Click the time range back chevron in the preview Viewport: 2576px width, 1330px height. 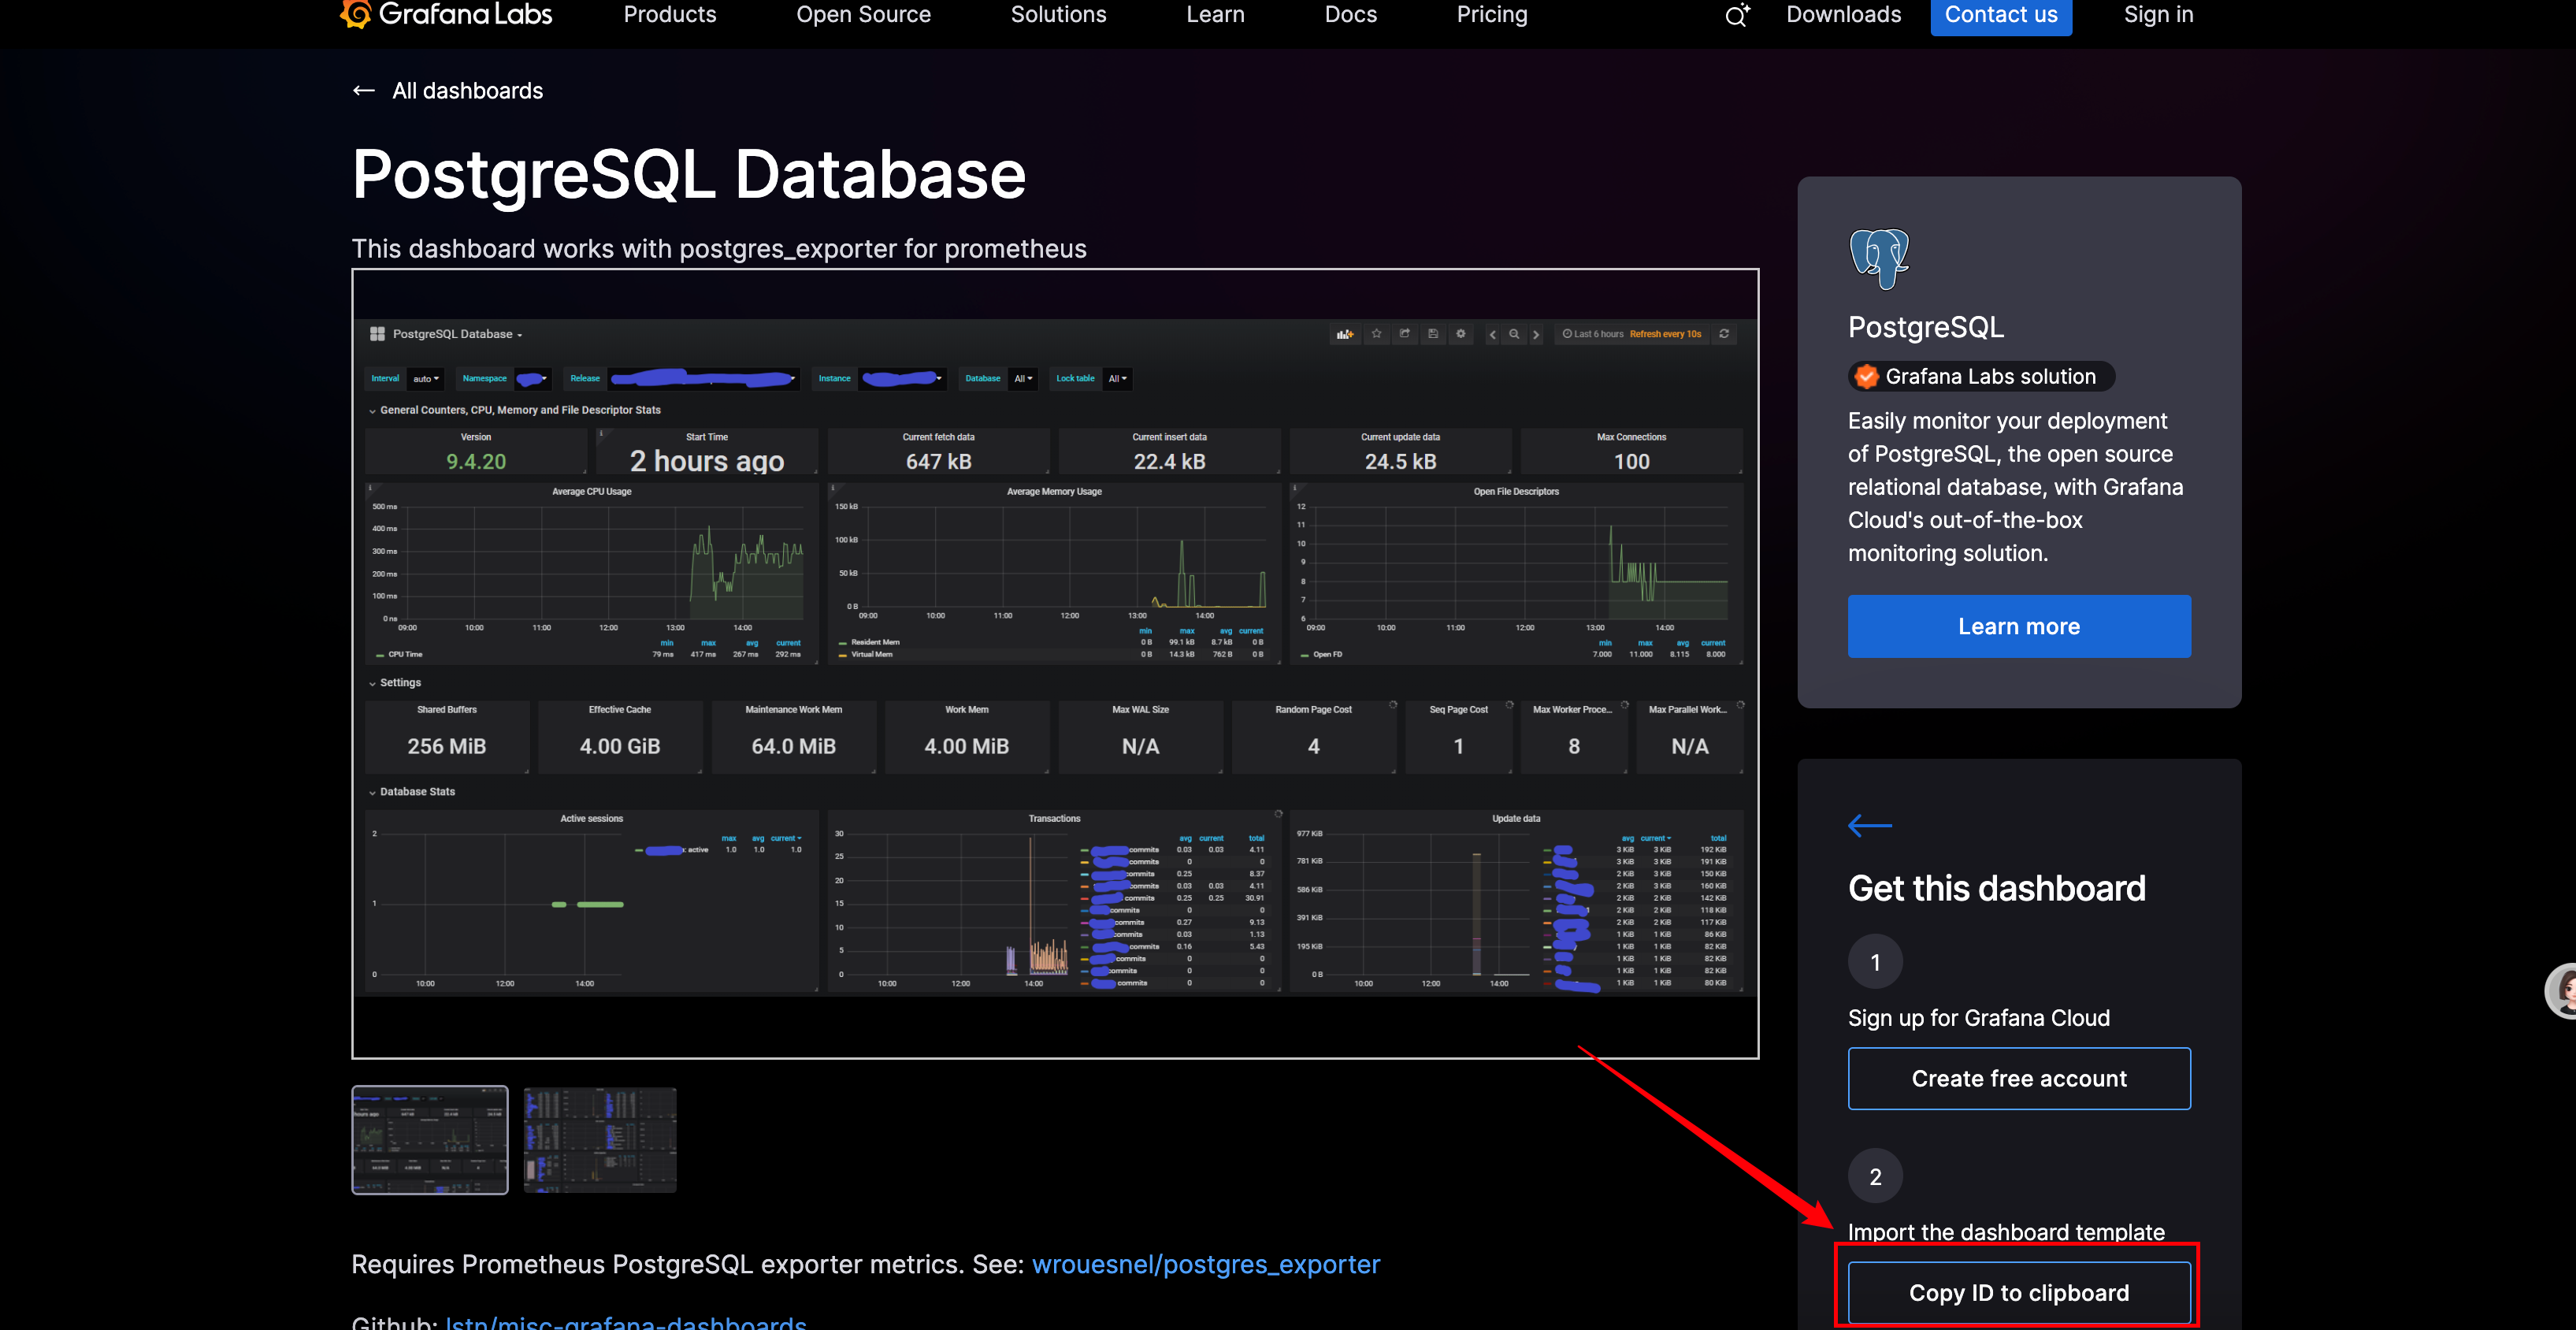click(x=1493, y=335)
